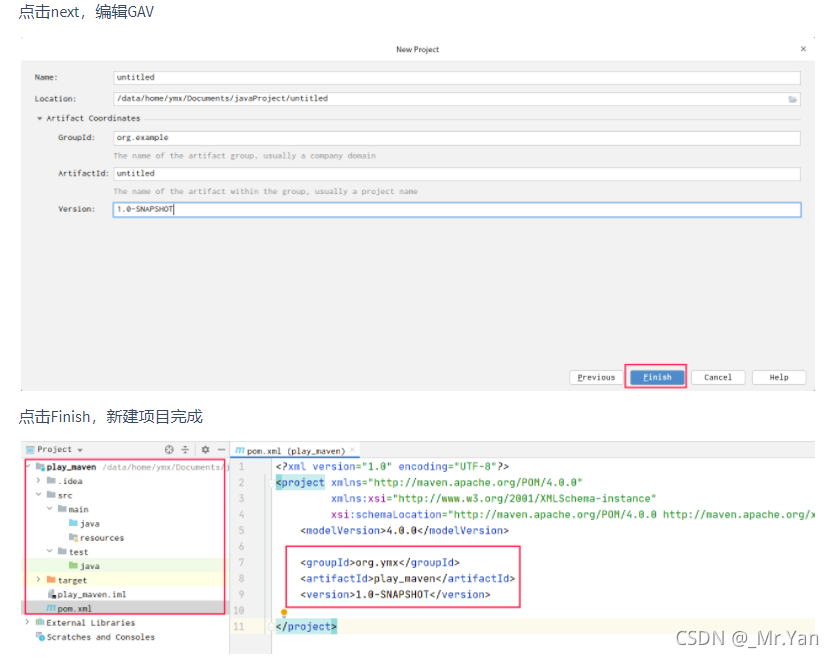The height and width of the screenshot is (658, 834).
Task: Close the New Project dialog with X
Action: point(803,49)
